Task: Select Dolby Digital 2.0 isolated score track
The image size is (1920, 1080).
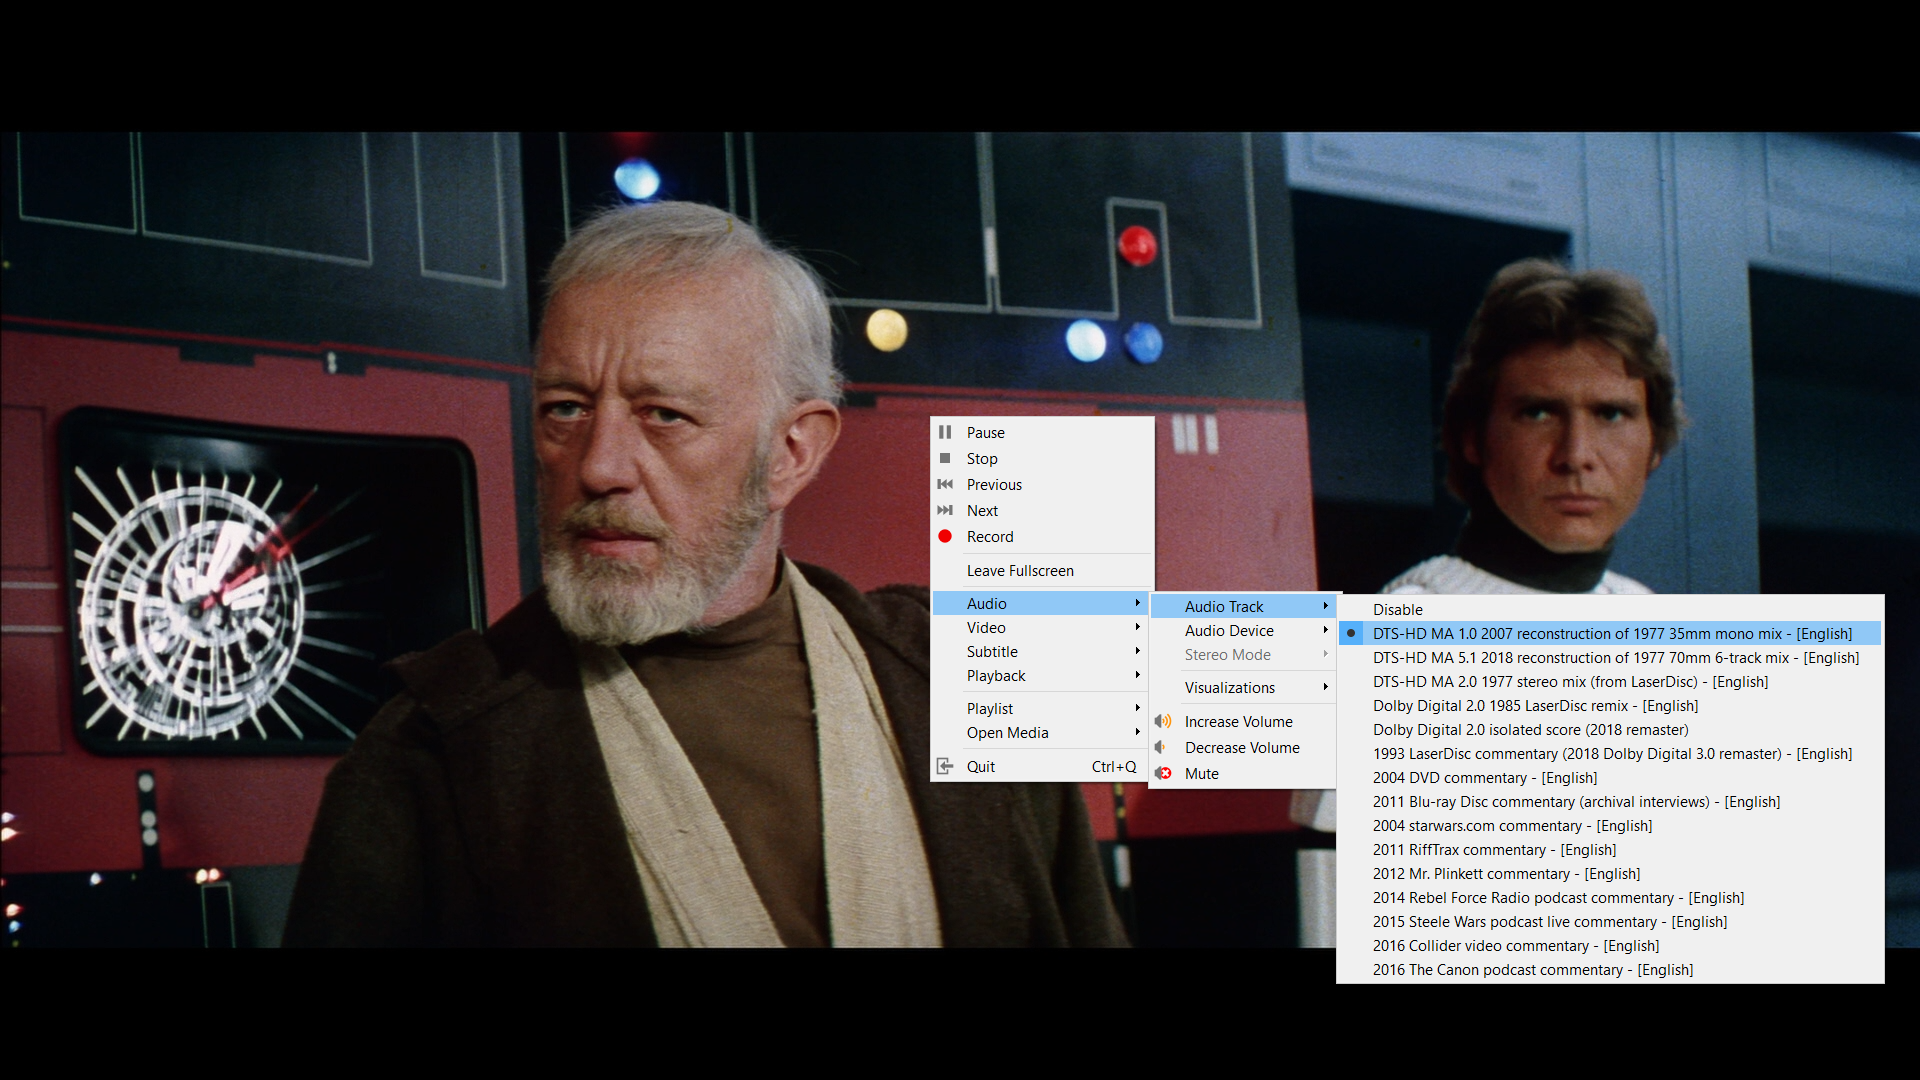Action: 1610,729
